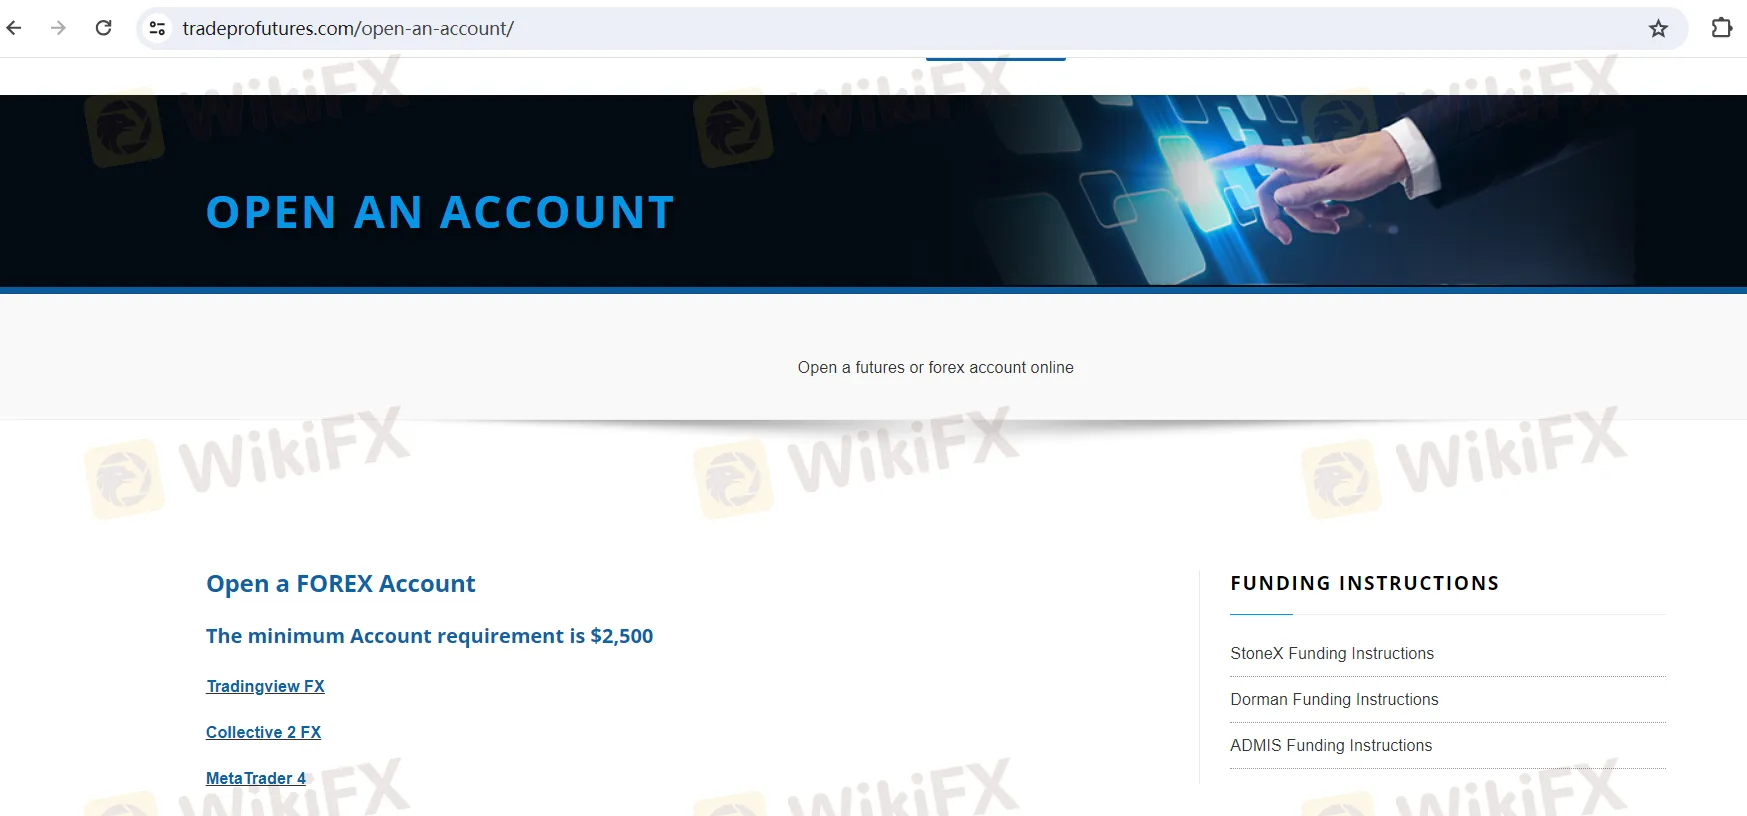The height and width of the screenshot is (816, 1747).
Task: Click the OPEN AN ACCOUNT banner title
Action: 440,212
